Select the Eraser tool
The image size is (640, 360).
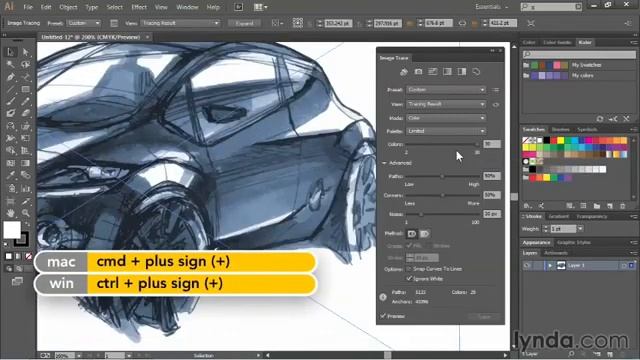(25, 113)
